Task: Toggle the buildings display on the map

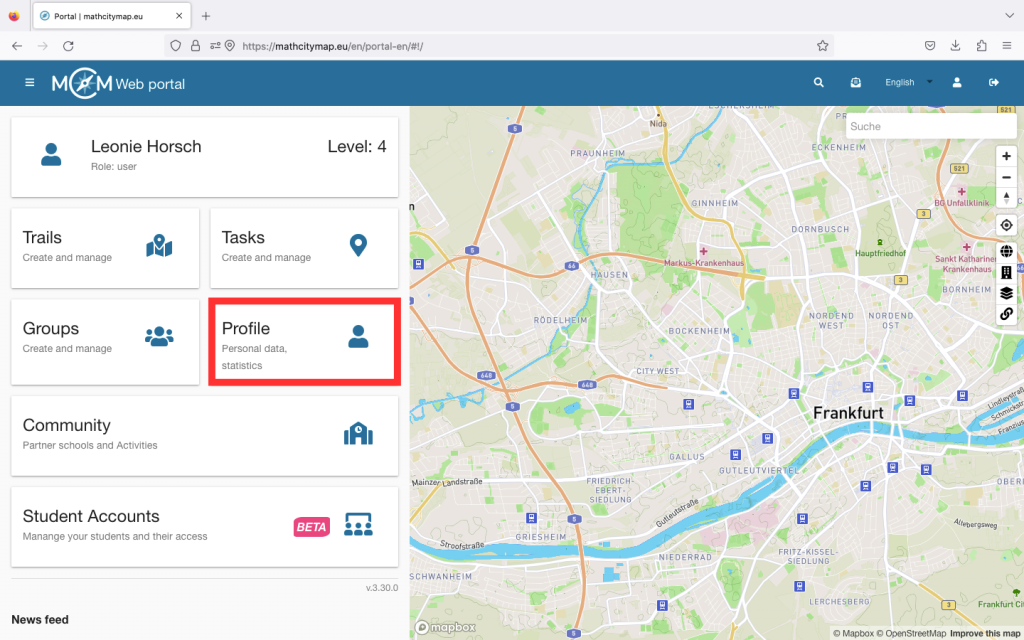Action: click(x=1006, y=272)
